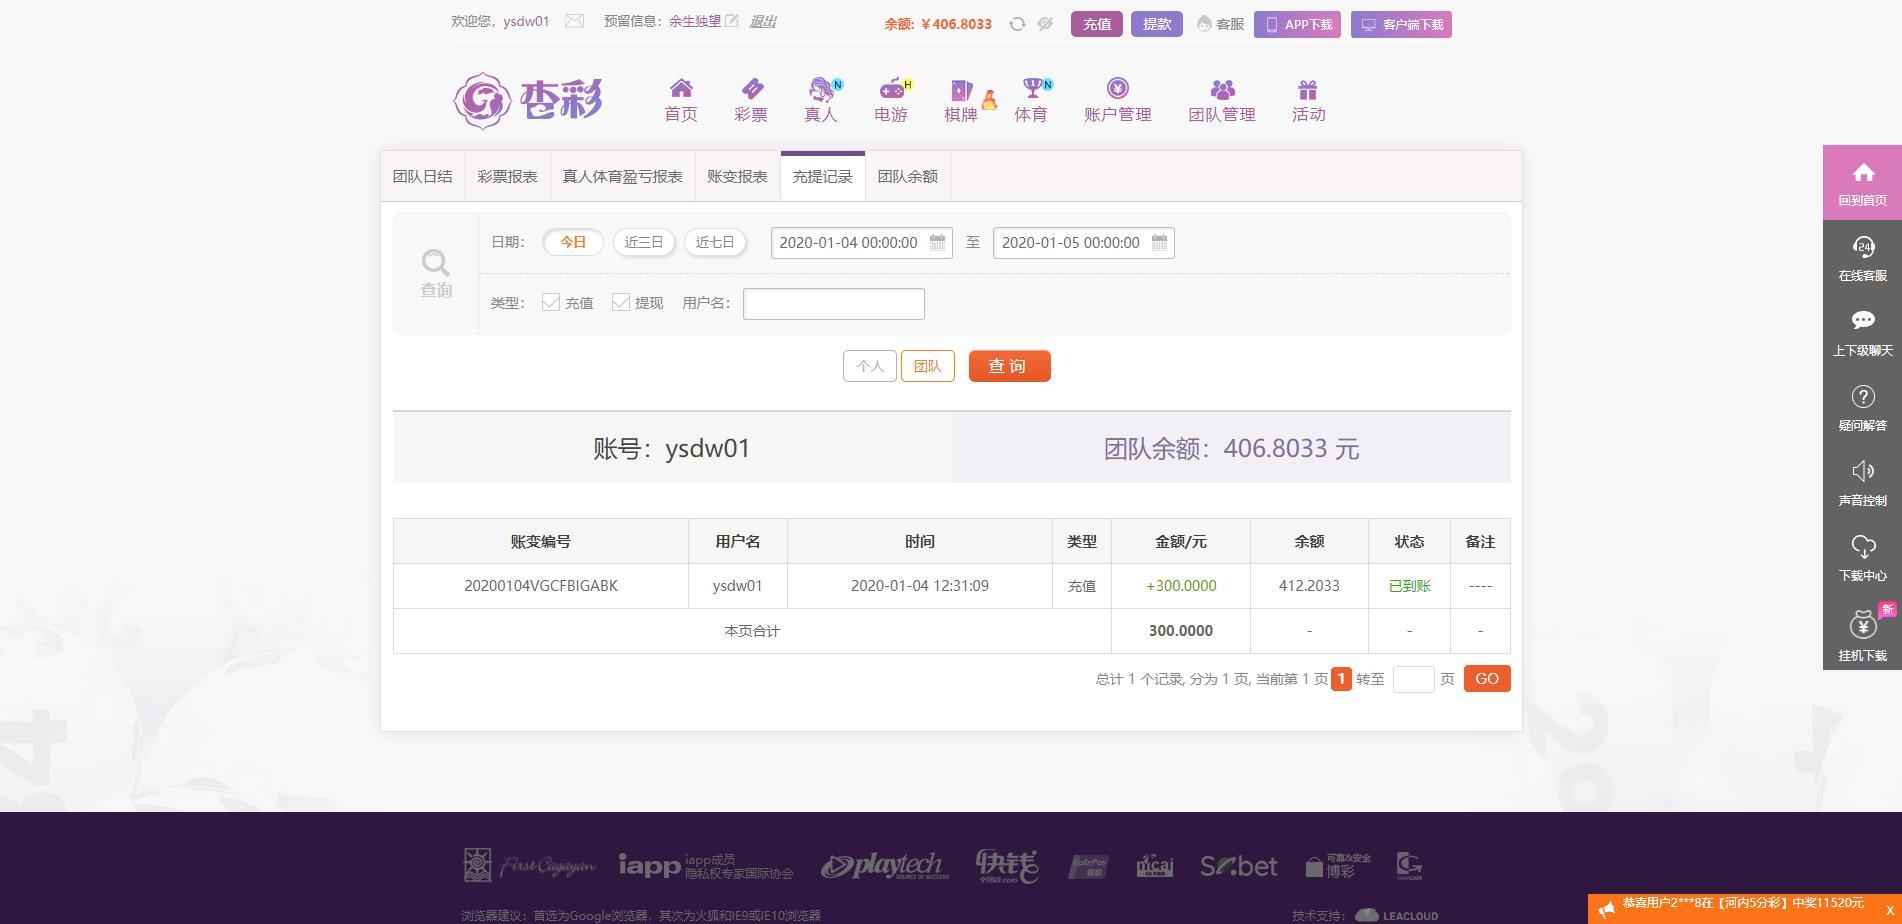Open calendar picker for start date
The width and height of the screenshot is (1902, 924).
tap(937, 242)
